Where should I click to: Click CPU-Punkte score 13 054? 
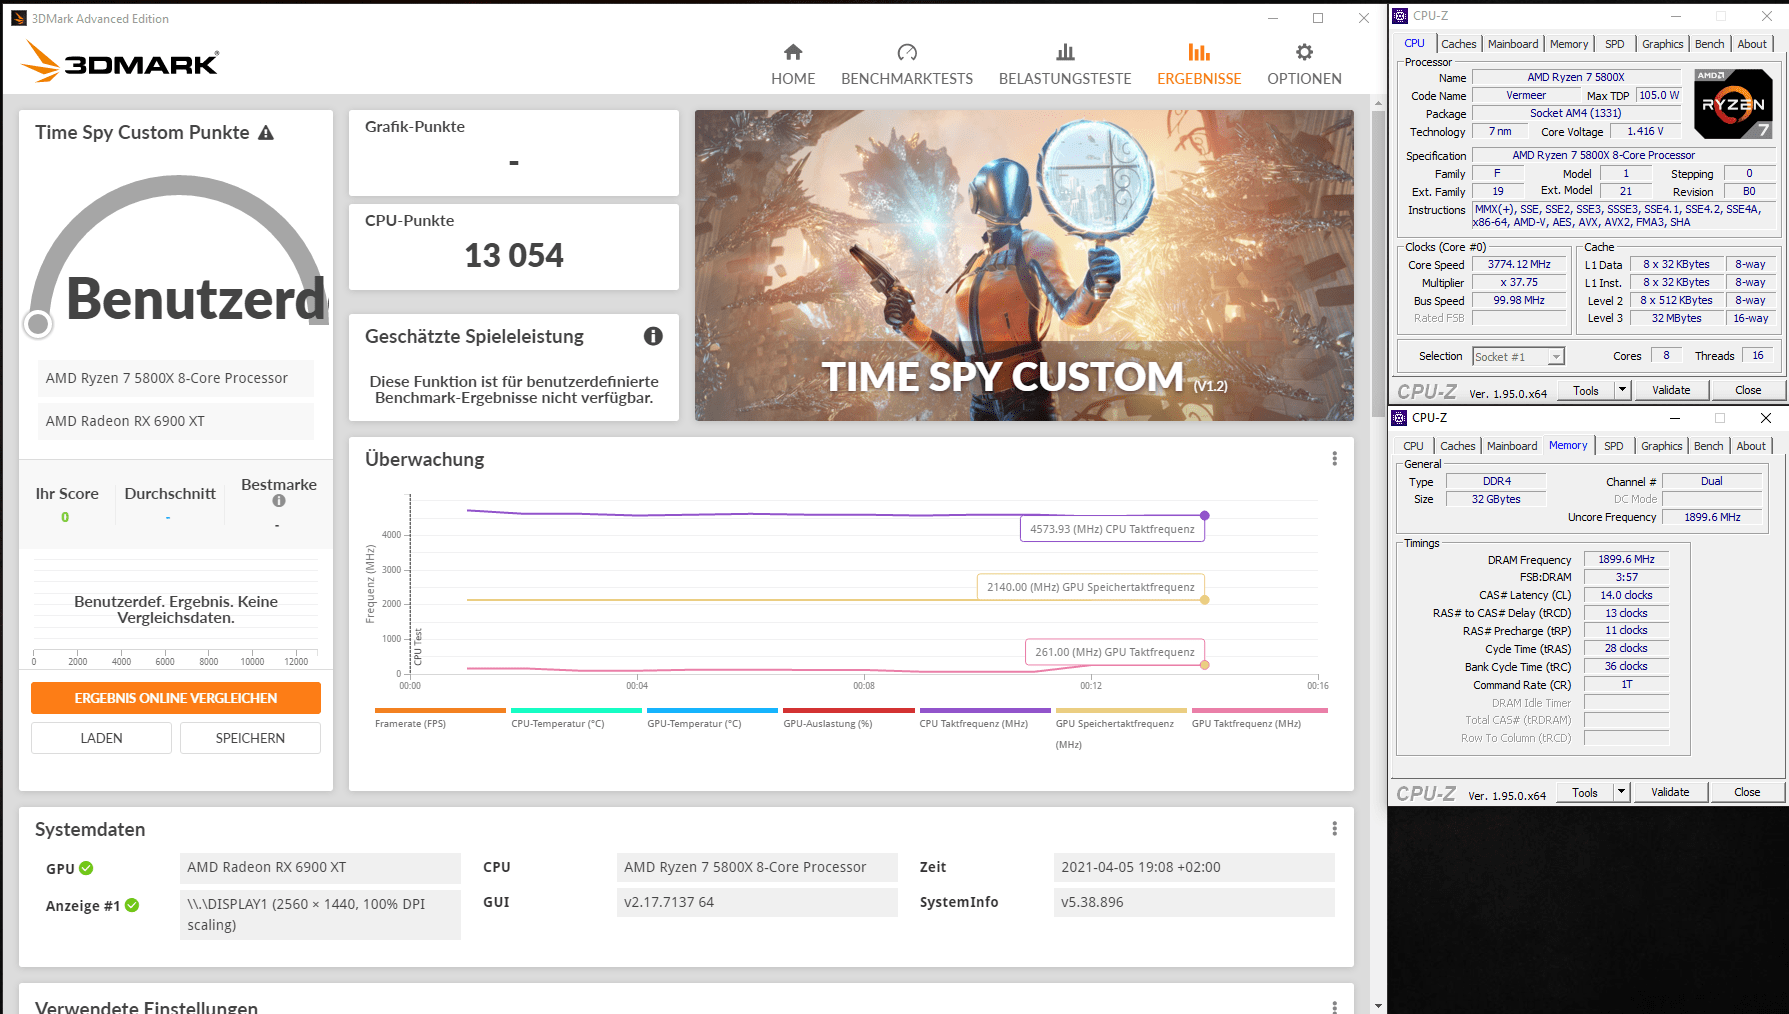[514, 256]
